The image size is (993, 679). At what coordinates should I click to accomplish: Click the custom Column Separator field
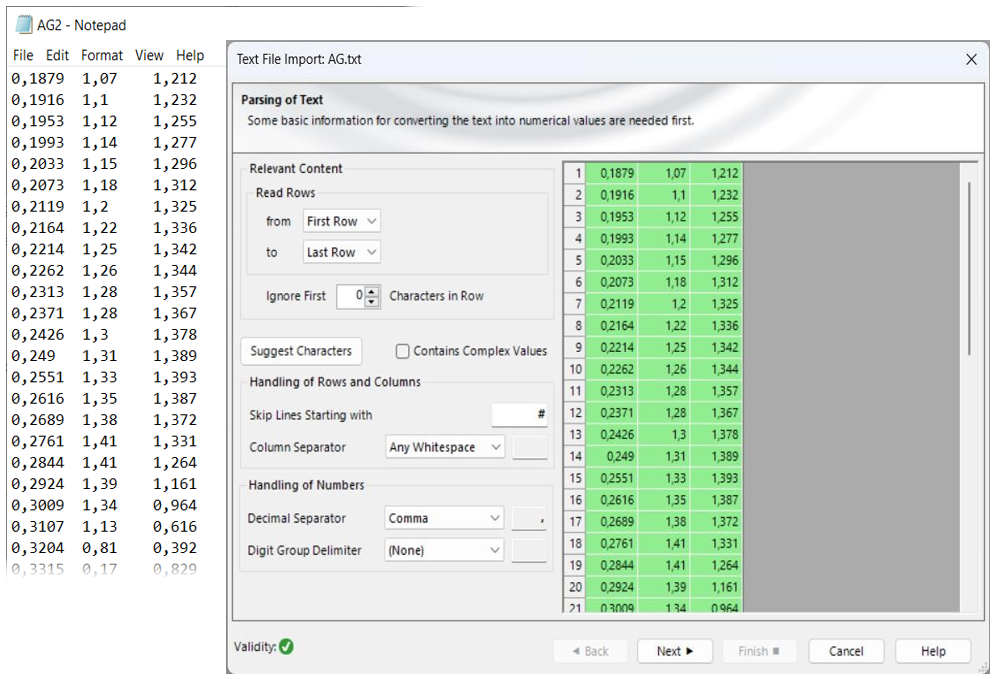529,447
